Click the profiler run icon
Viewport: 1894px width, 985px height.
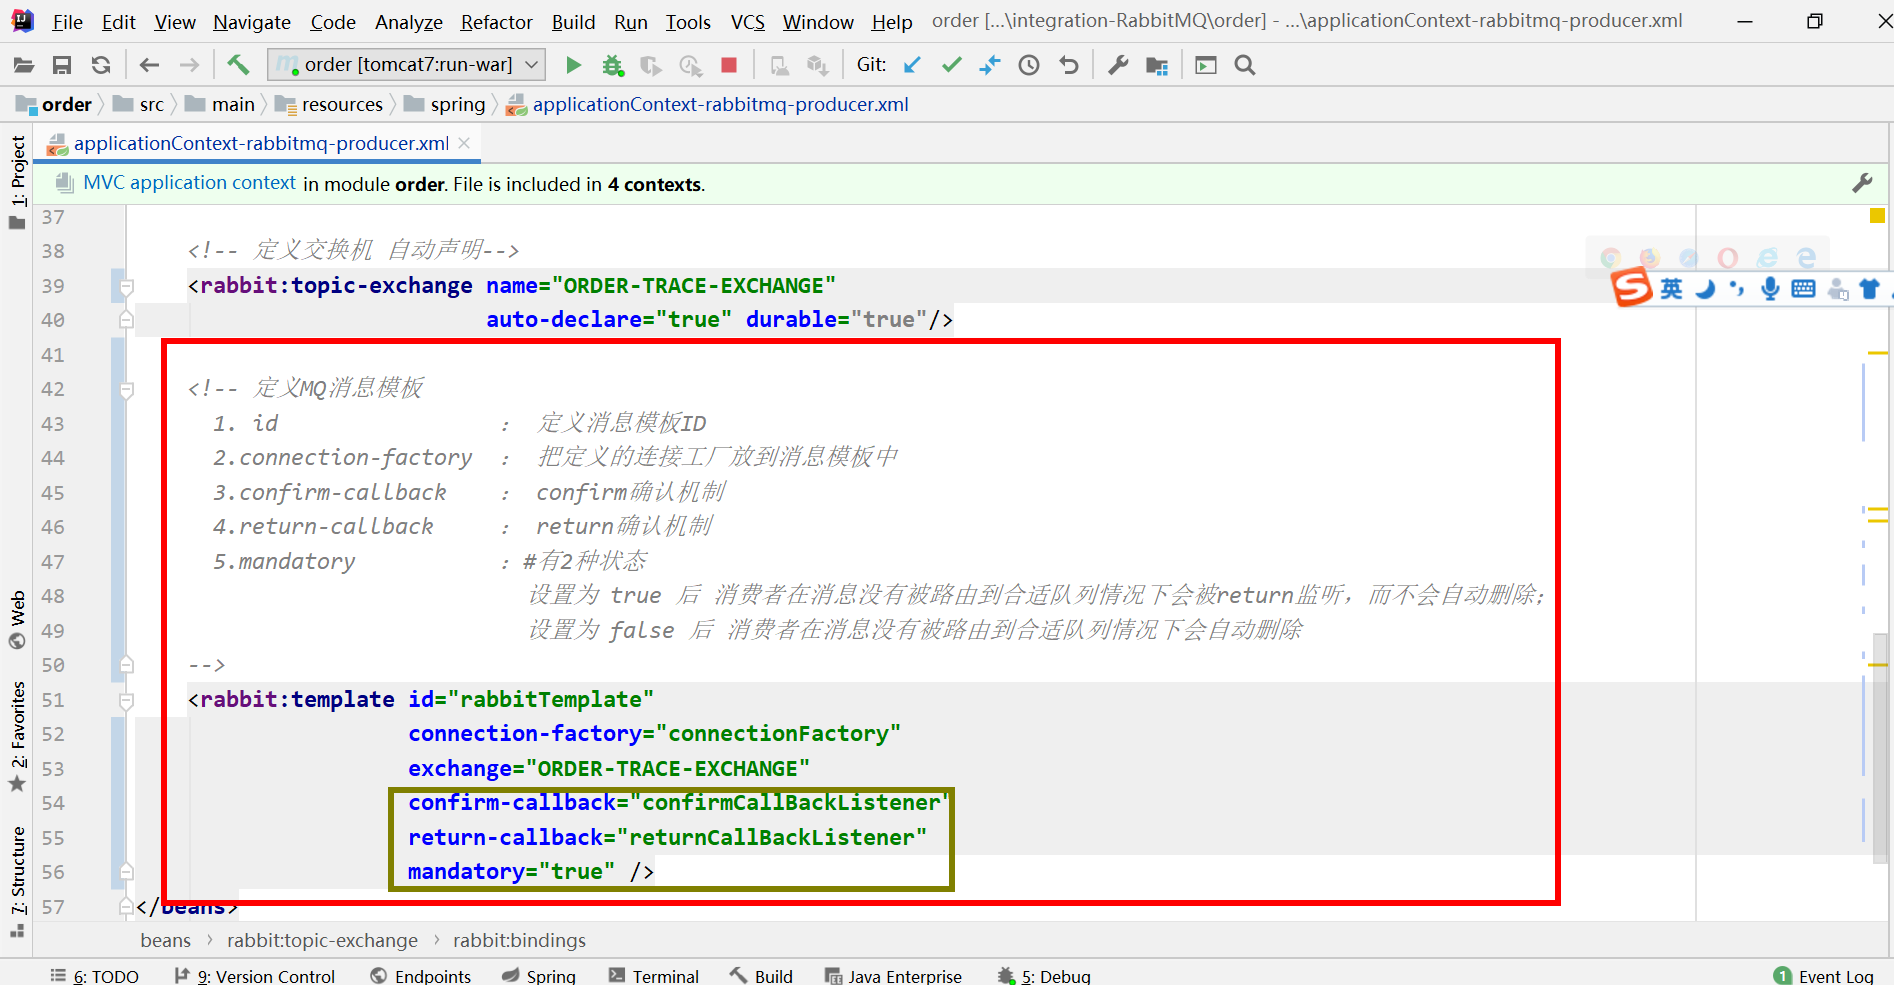click(690, 65)
